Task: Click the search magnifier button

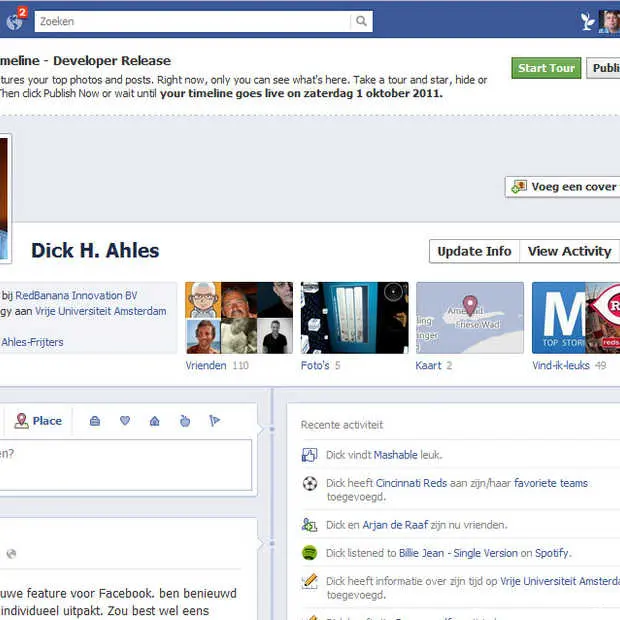Action: [361, 21]
